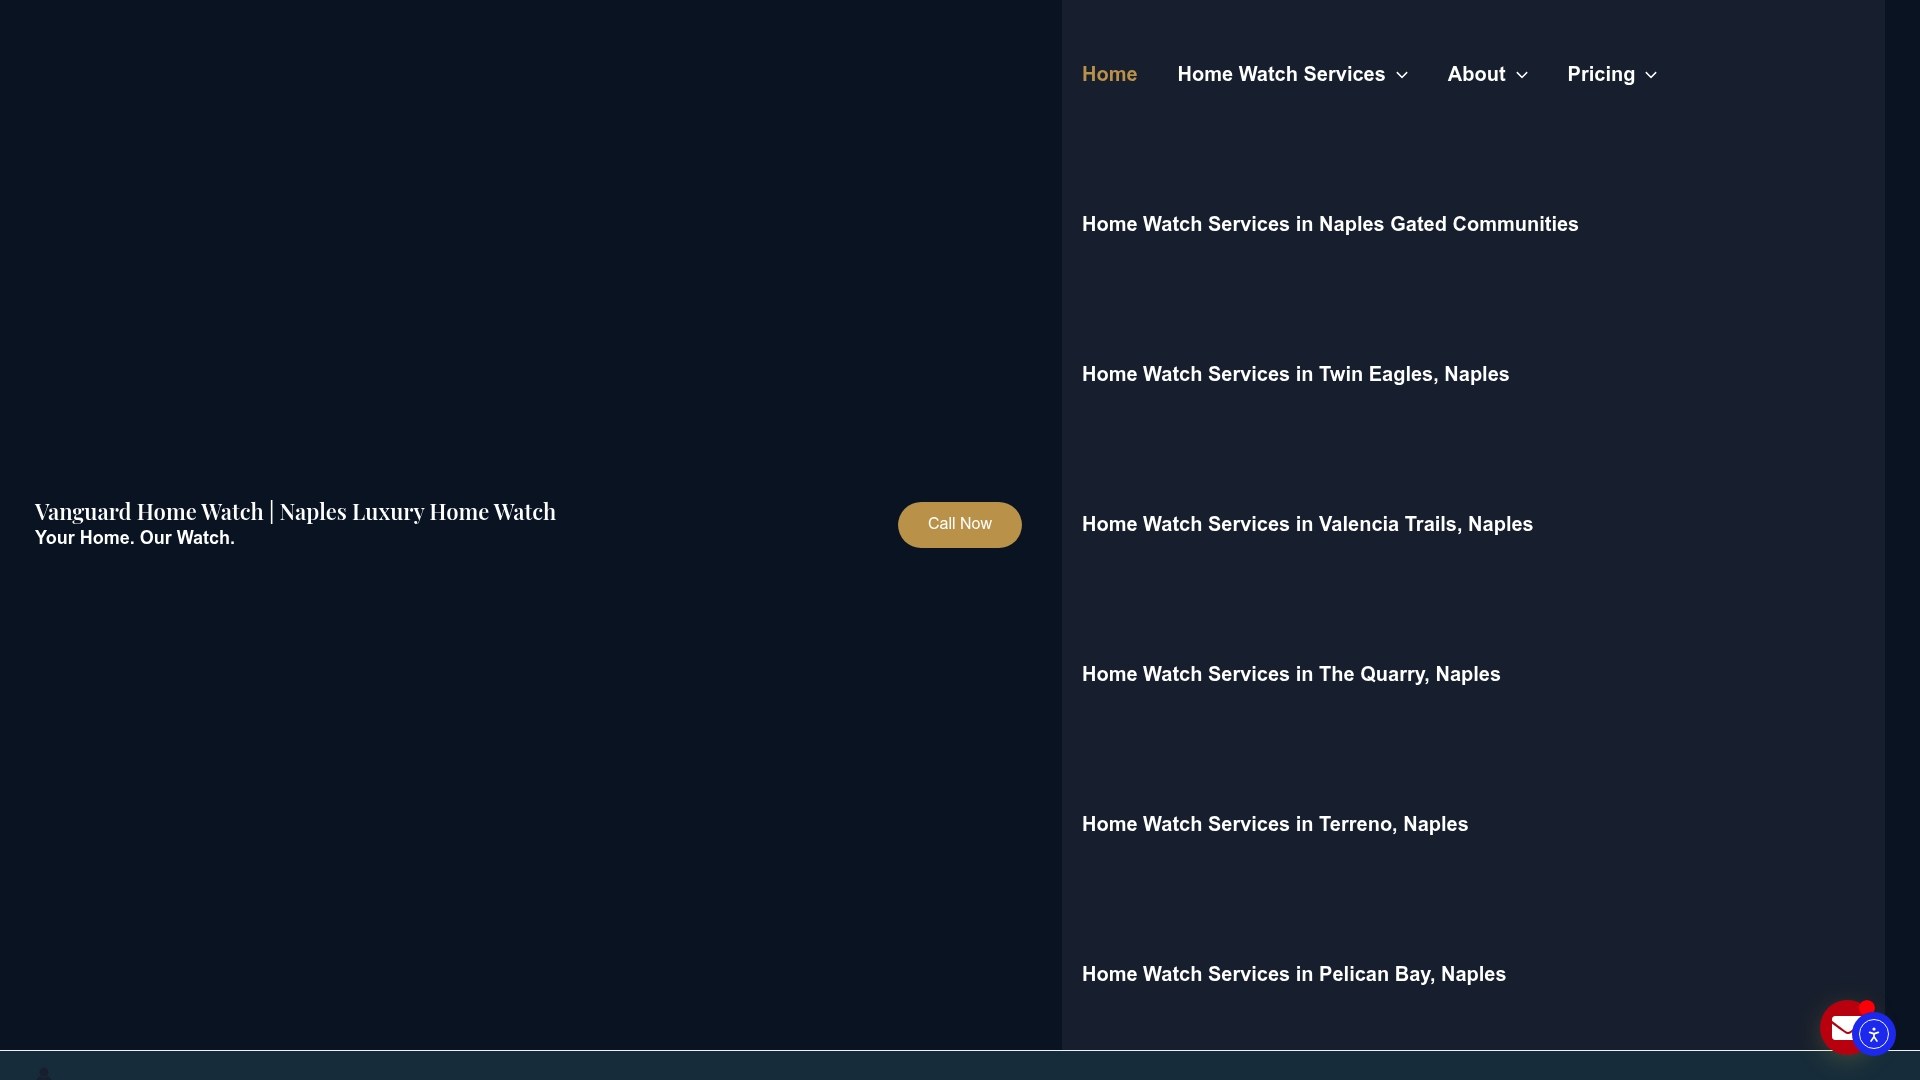Click the Vanguard Home Watch site title
The height and width of the screenshot is (1080, 1920).
(295, 512)
